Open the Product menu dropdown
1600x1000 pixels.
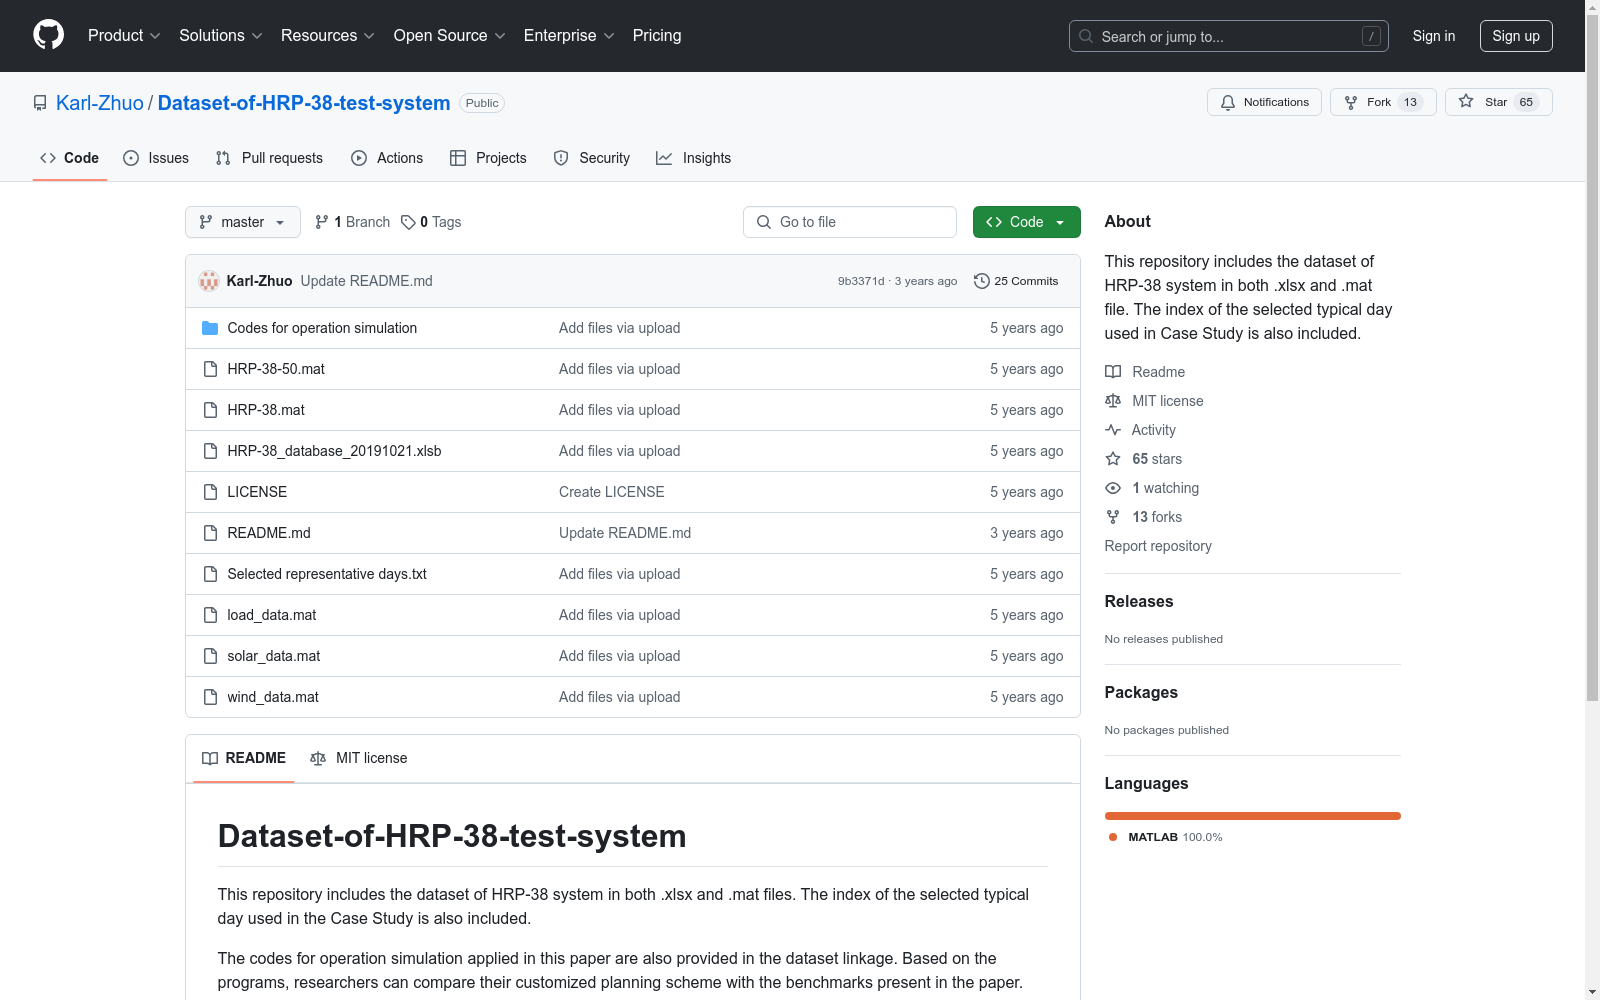[x=124, y=35]
